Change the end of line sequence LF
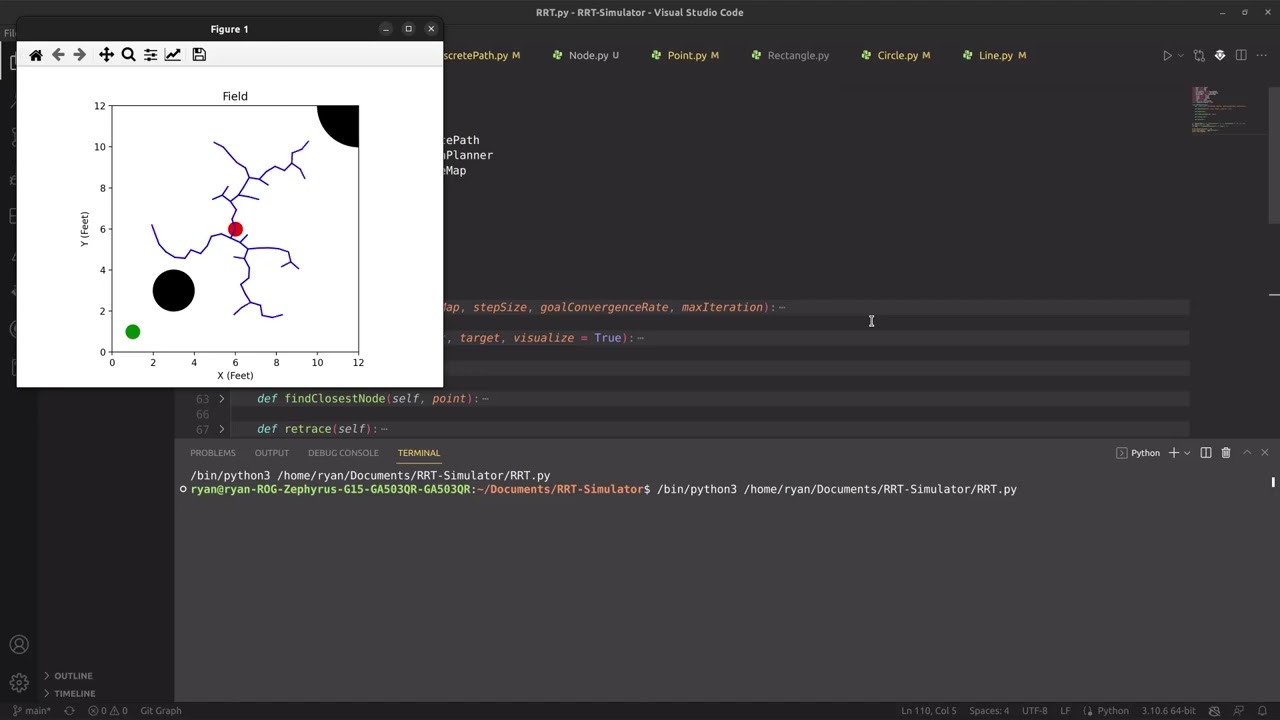The width and height of the screenshot is (1280, 720). [x=1065, y=711]
